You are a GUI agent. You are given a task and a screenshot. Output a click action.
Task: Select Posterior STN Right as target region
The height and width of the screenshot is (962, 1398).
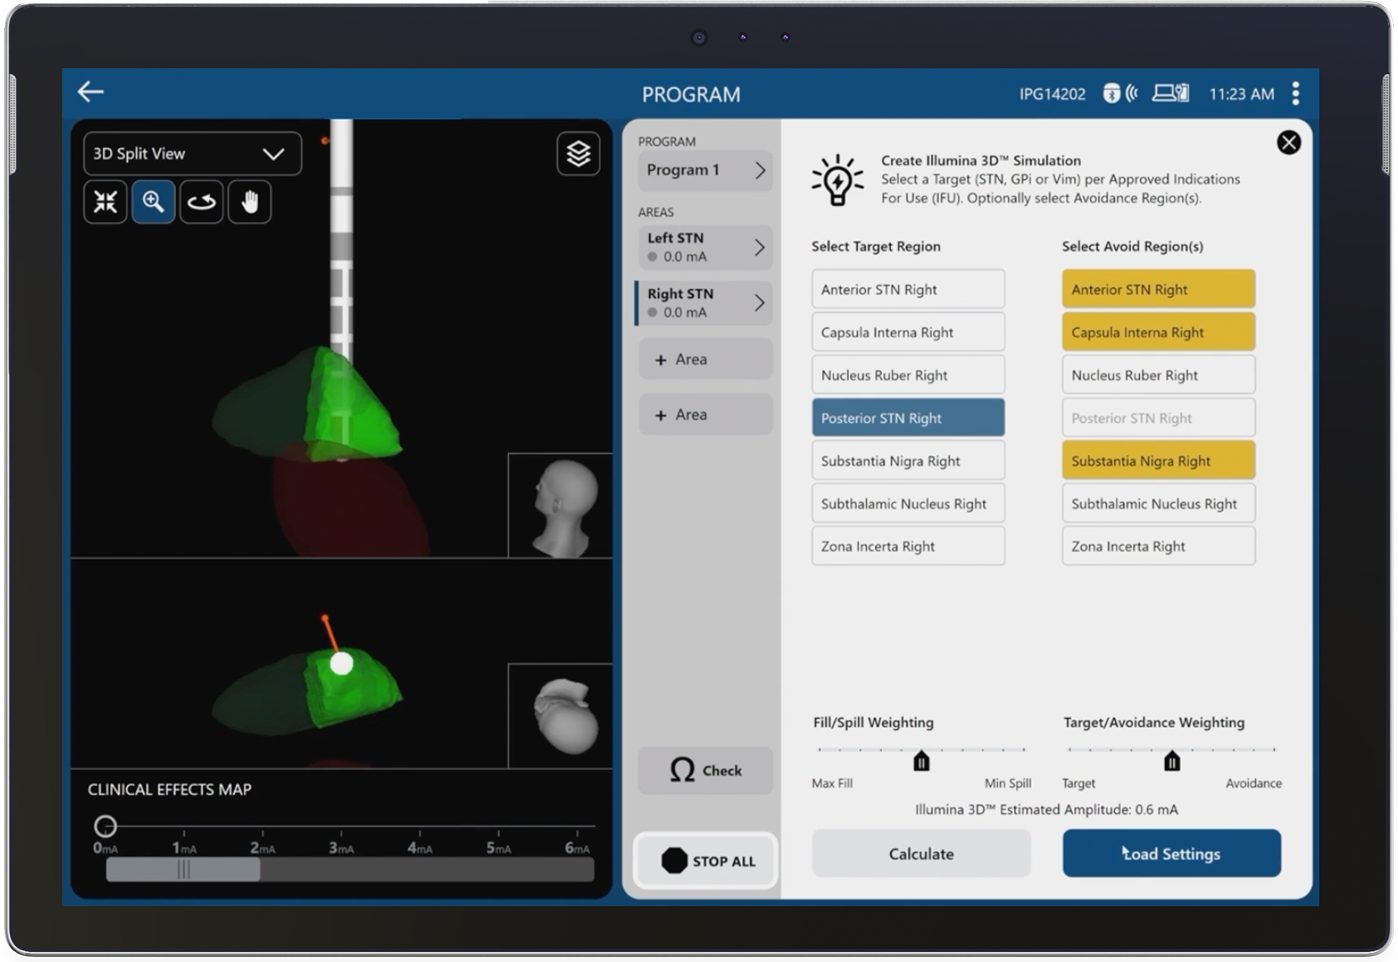[907, 417]
